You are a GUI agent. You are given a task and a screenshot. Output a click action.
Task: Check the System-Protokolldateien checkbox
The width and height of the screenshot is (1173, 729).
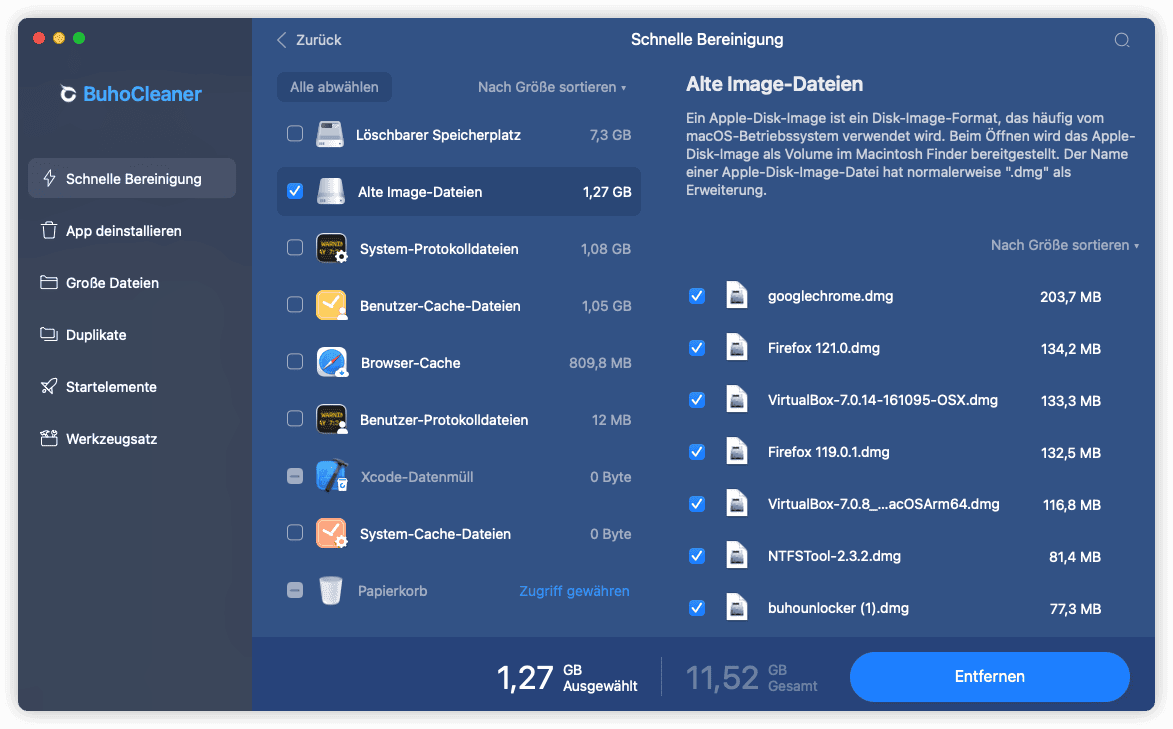coord(295,248)
